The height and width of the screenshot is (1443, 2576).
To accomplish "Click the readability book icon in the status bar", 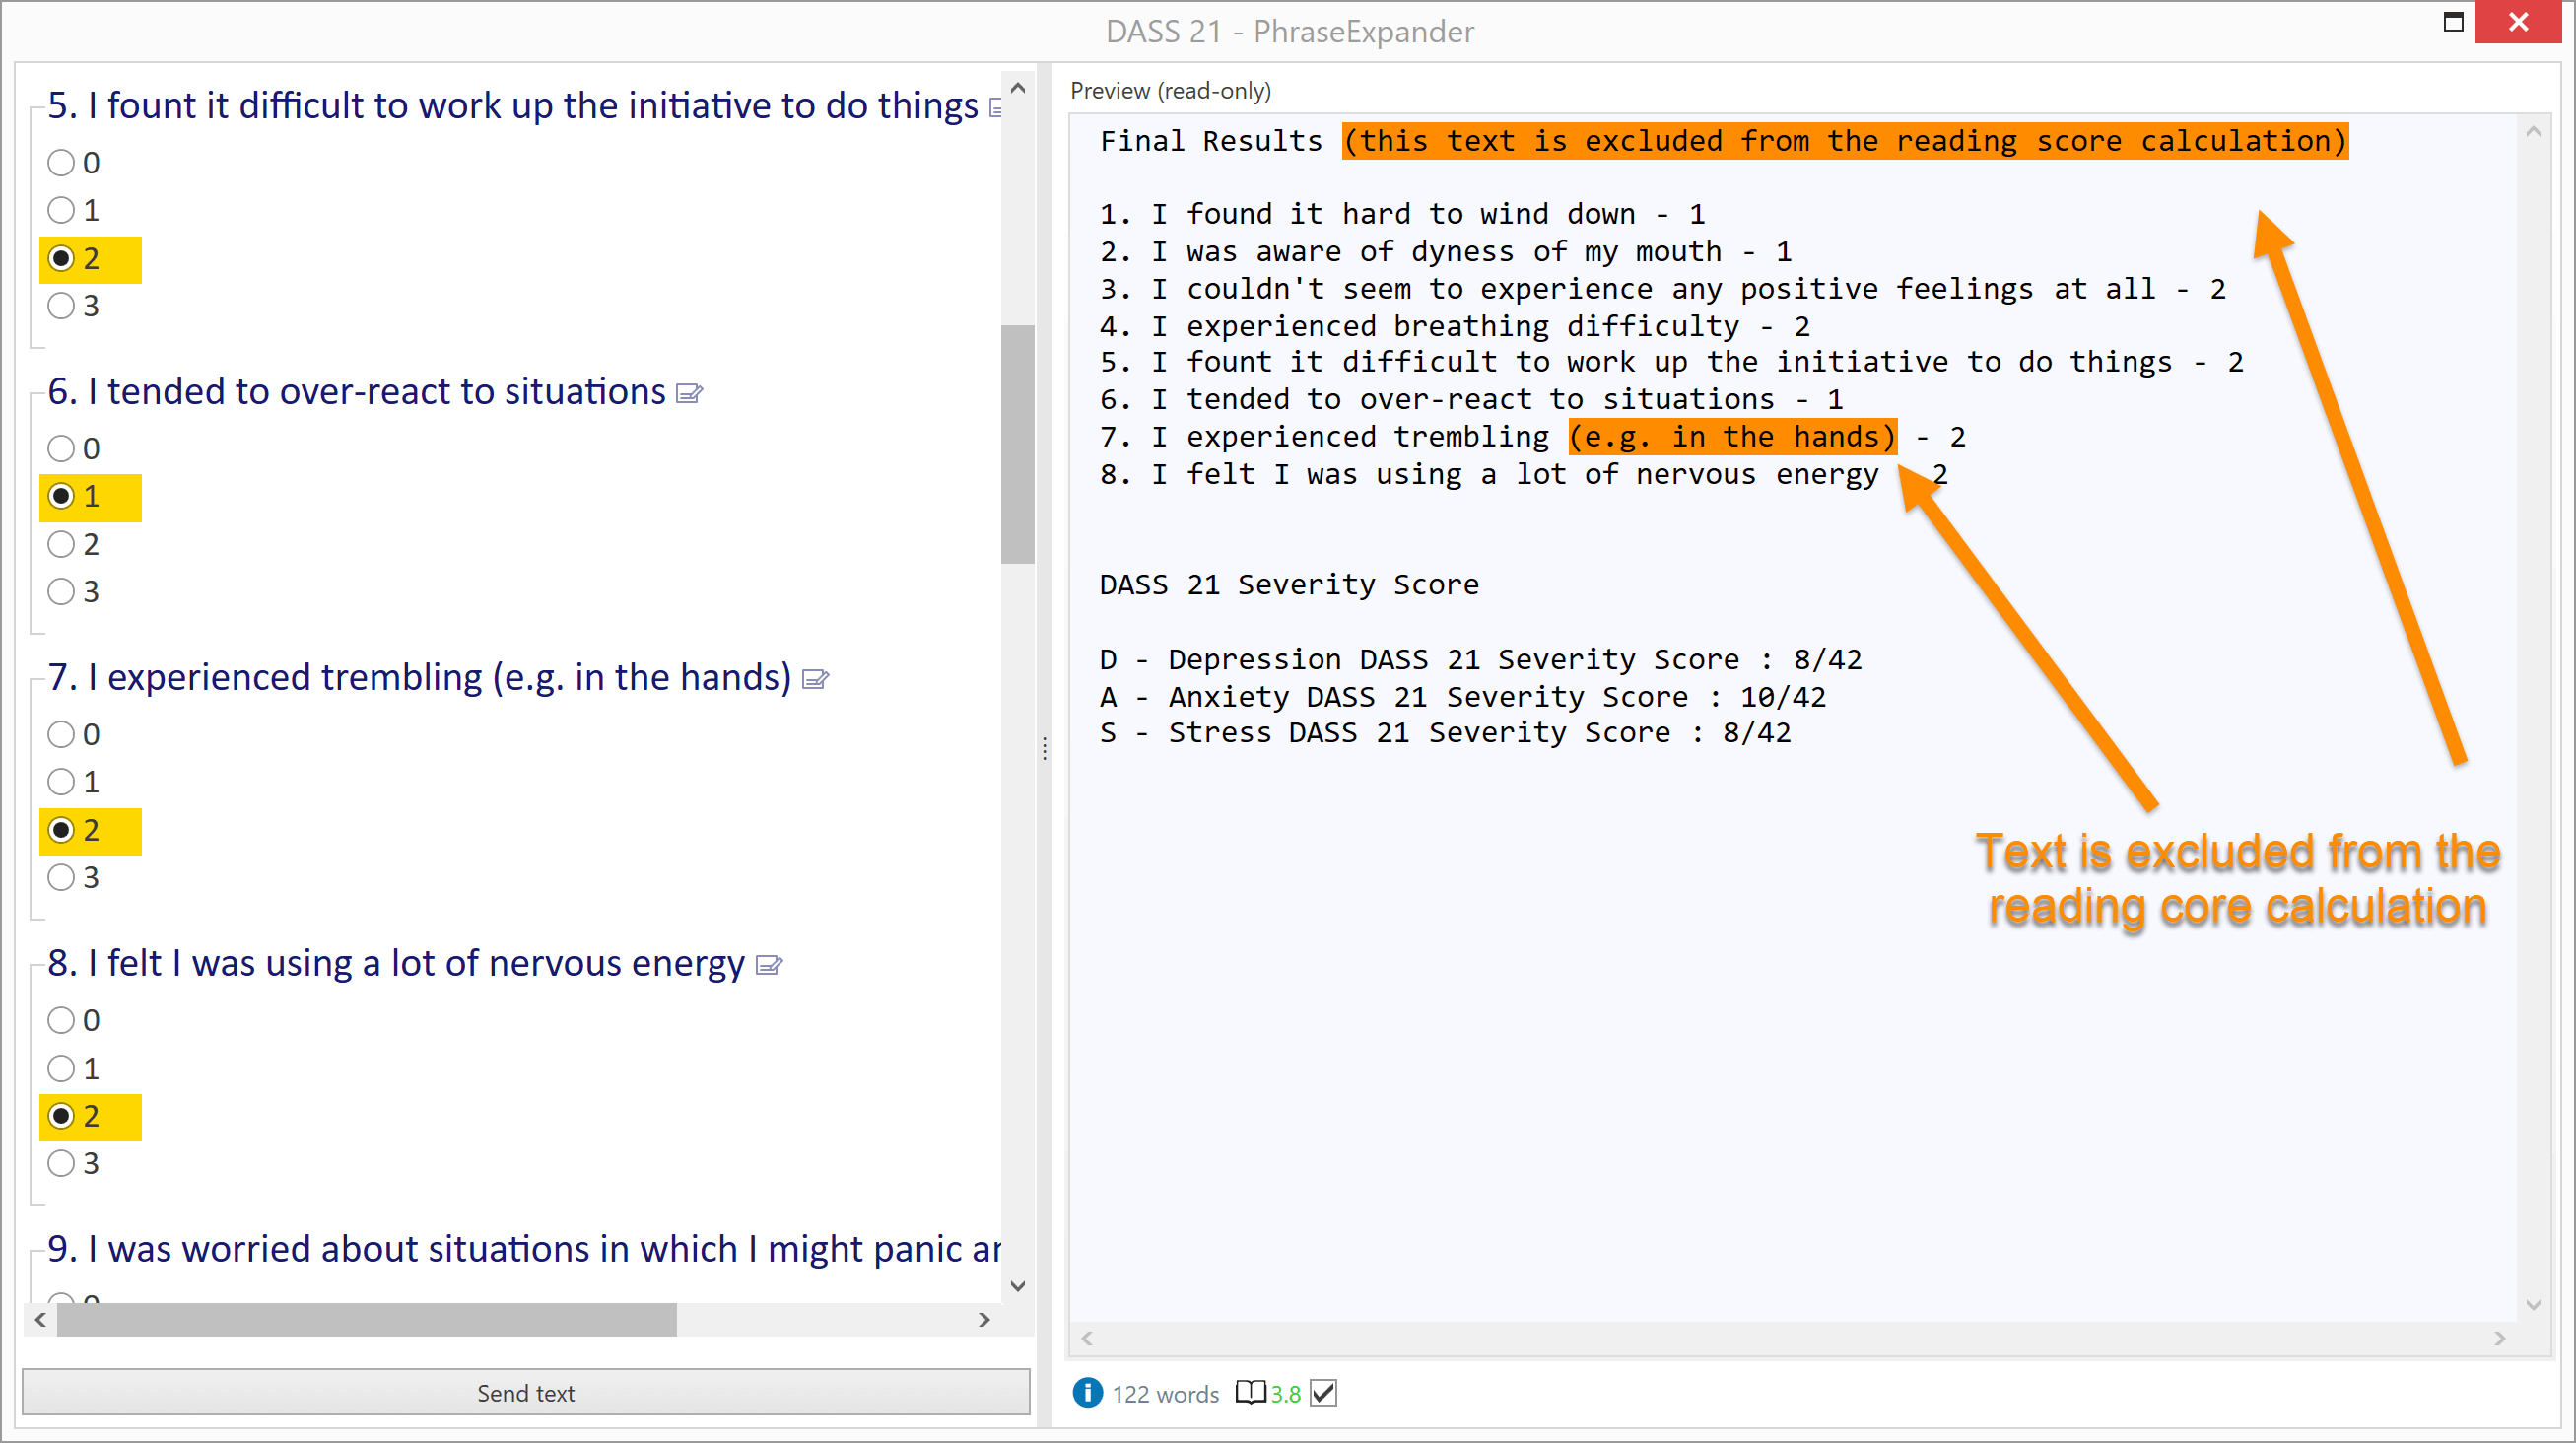I will tap(1250, 1392).
